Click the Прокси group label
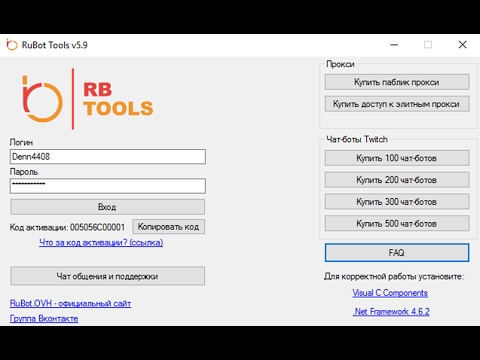 click(x=340, y=64)
